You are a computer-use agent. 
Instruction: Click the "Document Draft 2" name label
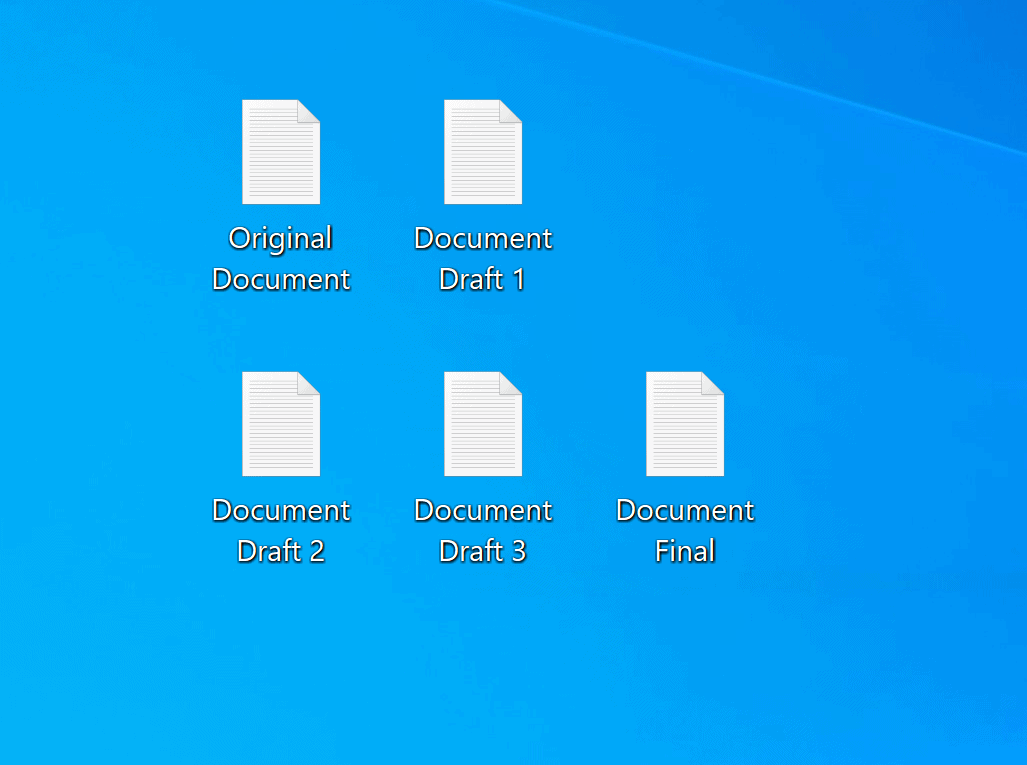(281, 531)
